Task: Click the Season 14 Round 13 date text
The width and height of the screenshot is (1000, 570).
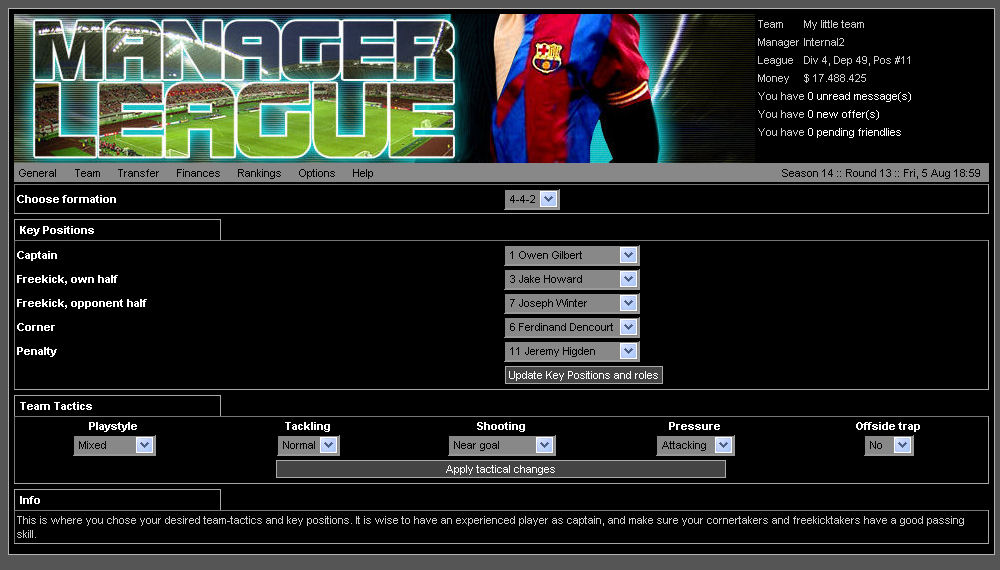Action: 881,173
